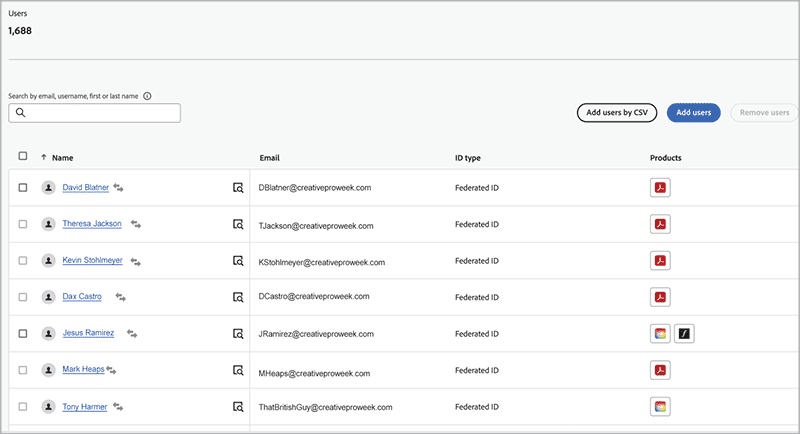This screenshot has height=434, width=800.
Task: Select the checkbox for David Blatner
Action: click(23, 188)
